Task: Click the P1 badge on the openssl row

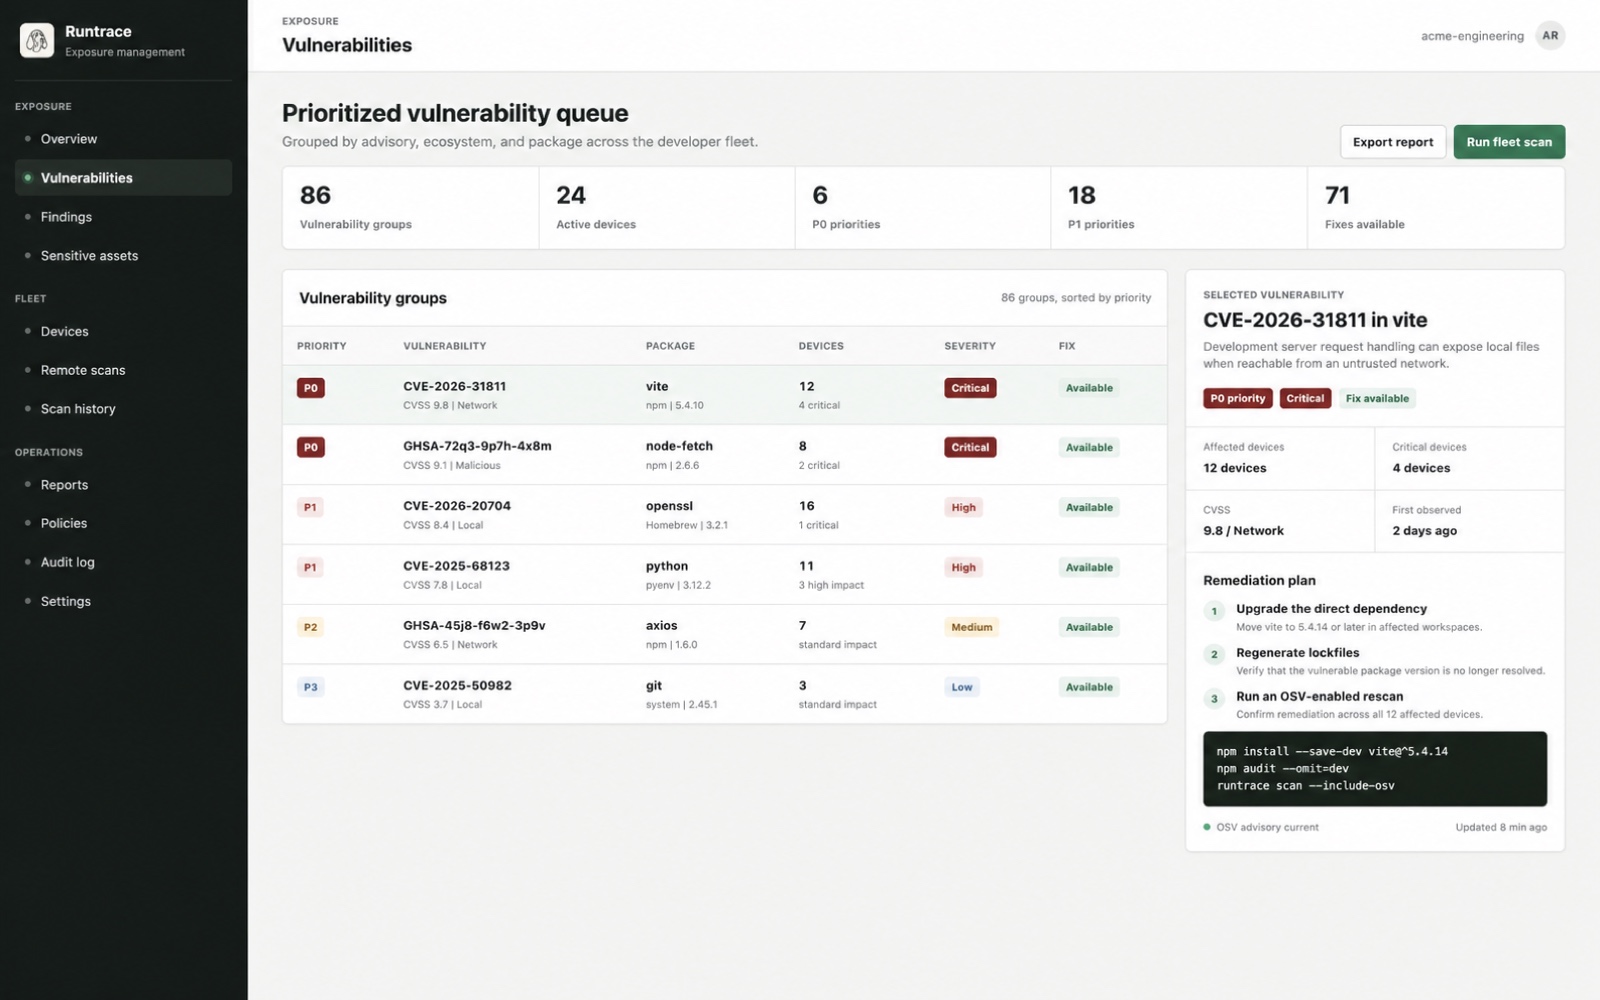Action: (x=311, y=507)
